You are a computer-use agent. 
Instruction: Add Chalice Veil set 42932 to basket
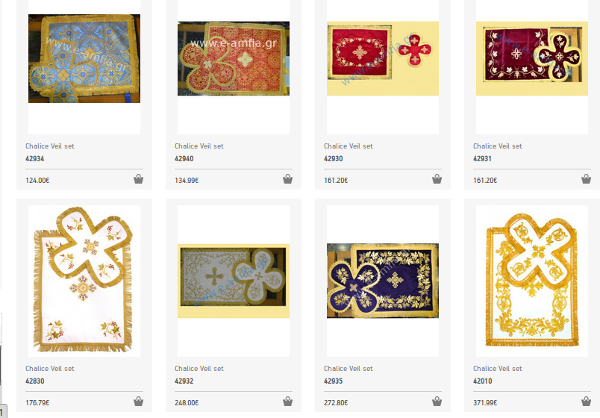[x=287, y=401]
